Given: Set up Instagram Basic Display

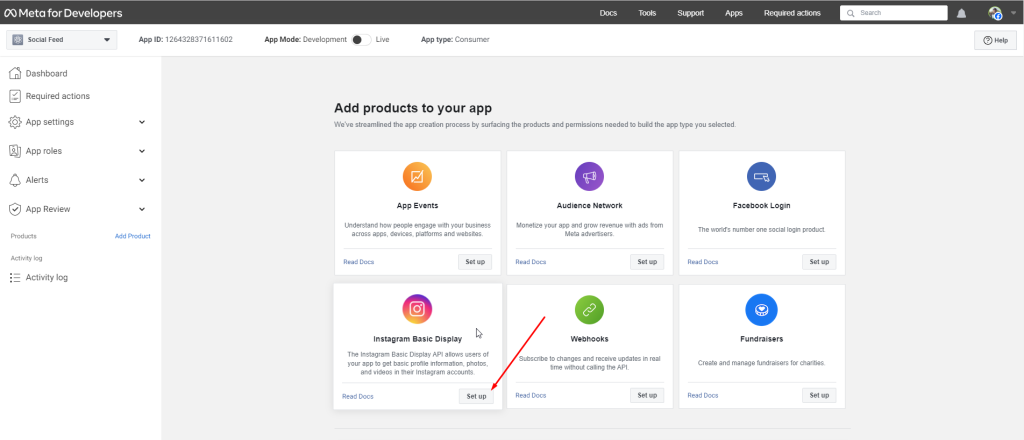Looking at the screenshot, I should [476, 396].
